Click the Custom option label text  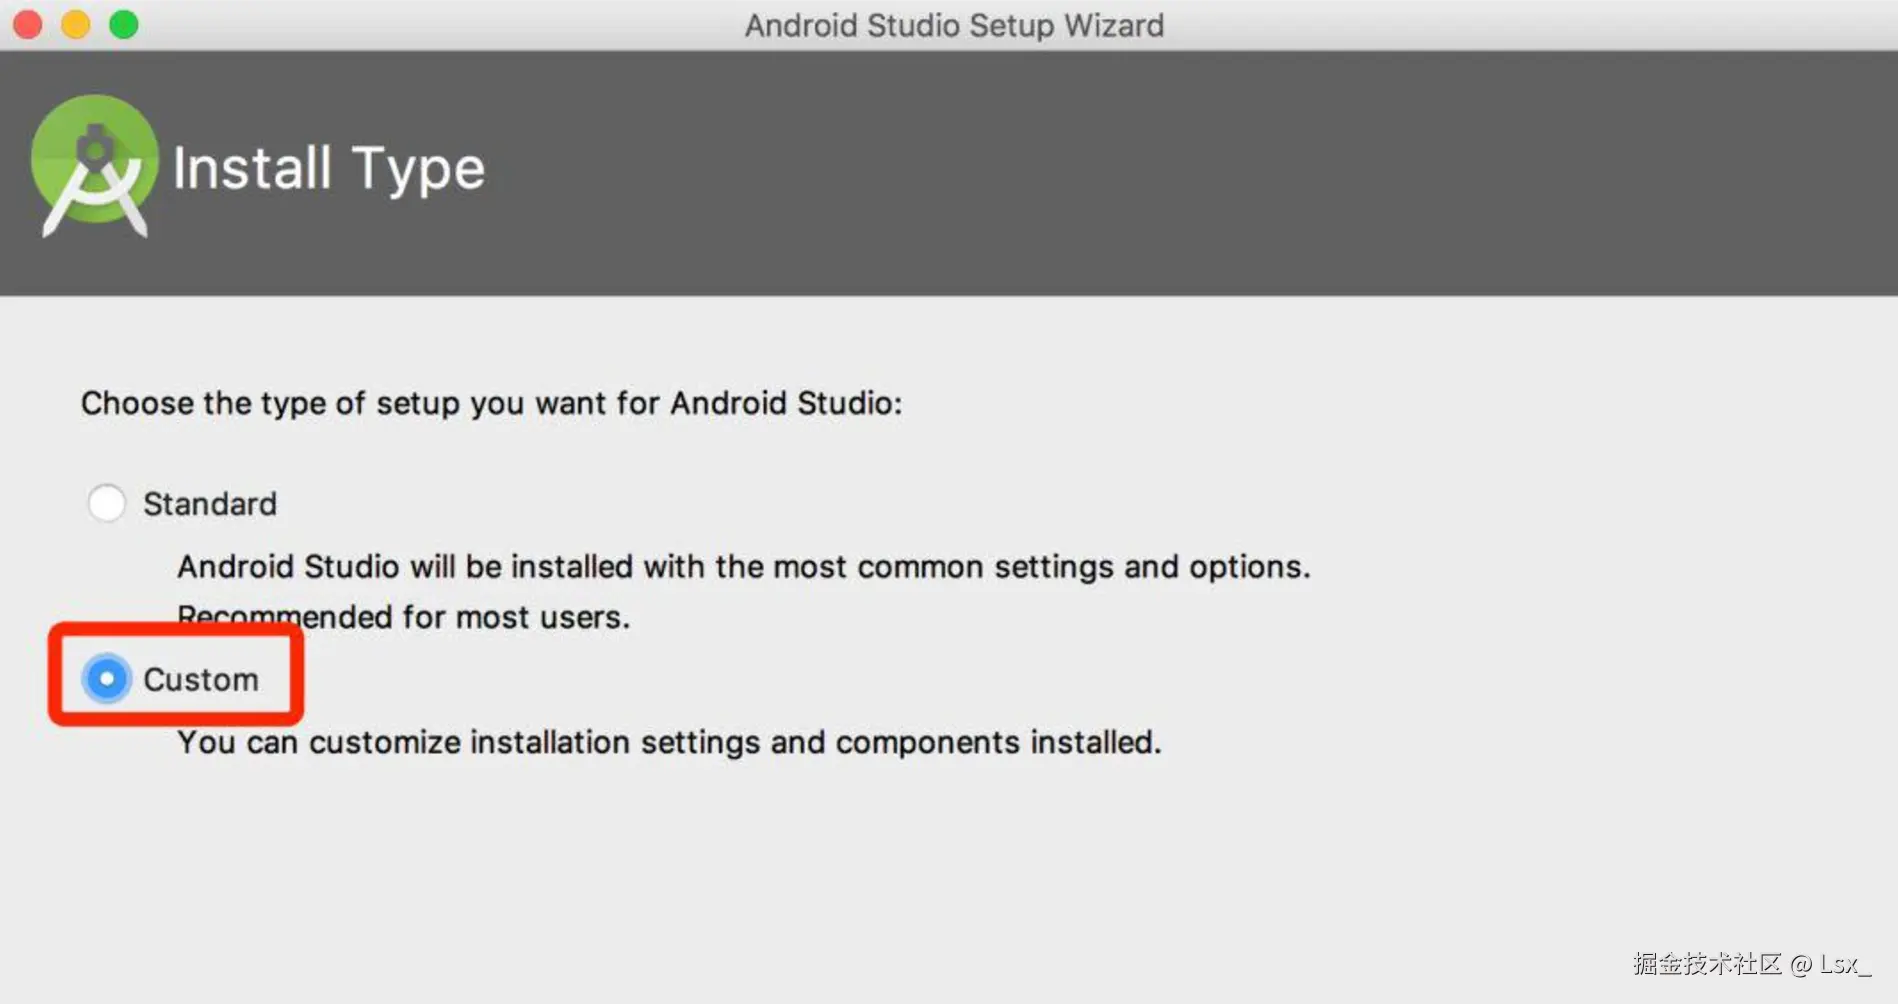click(x=201, y=679)
